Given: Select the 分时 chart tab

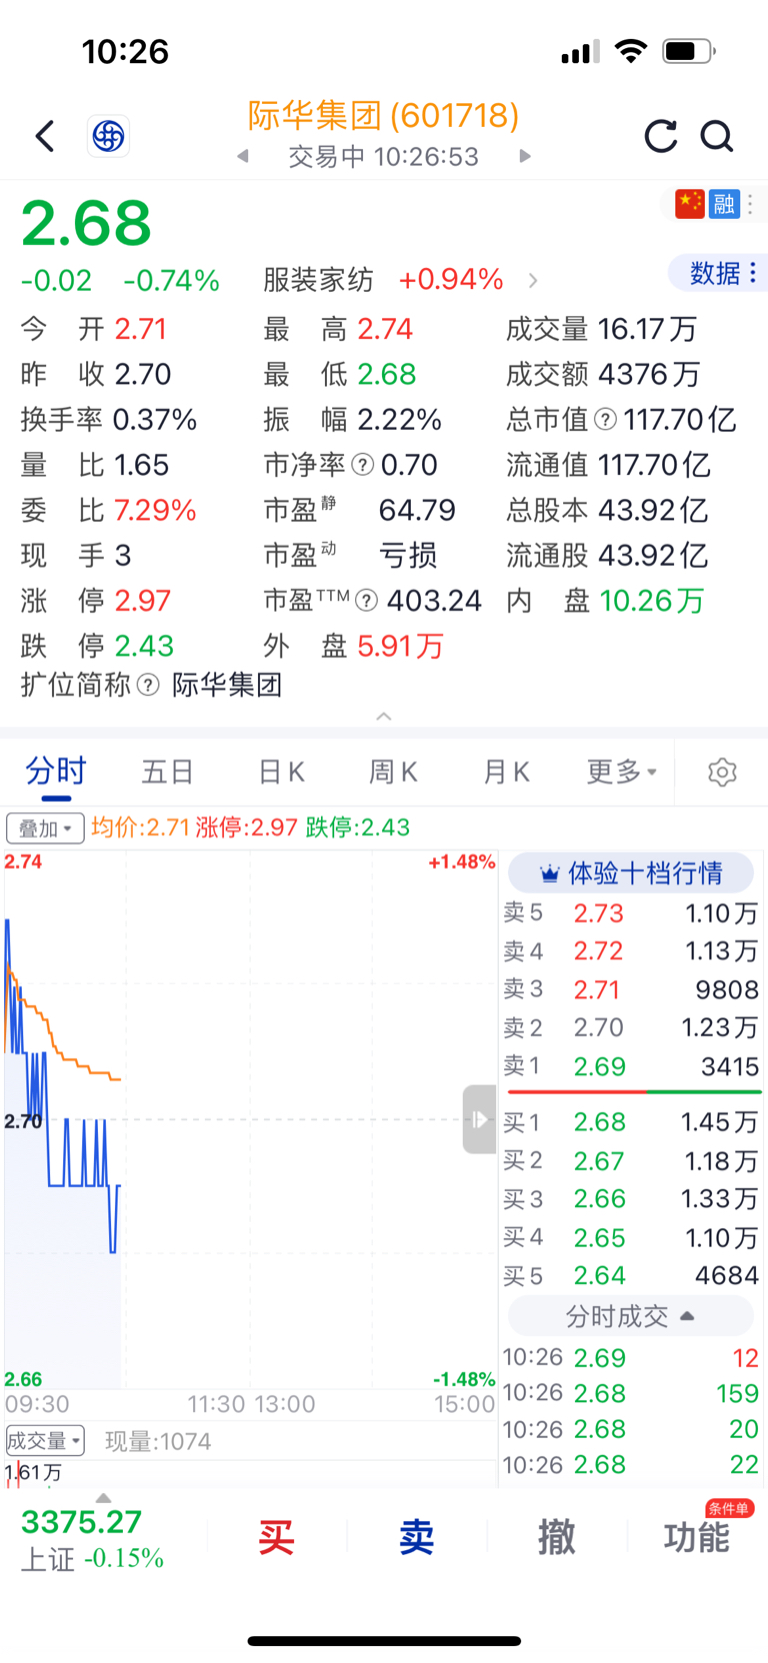Looking at the screenshot, I should (x=56, y=772).
